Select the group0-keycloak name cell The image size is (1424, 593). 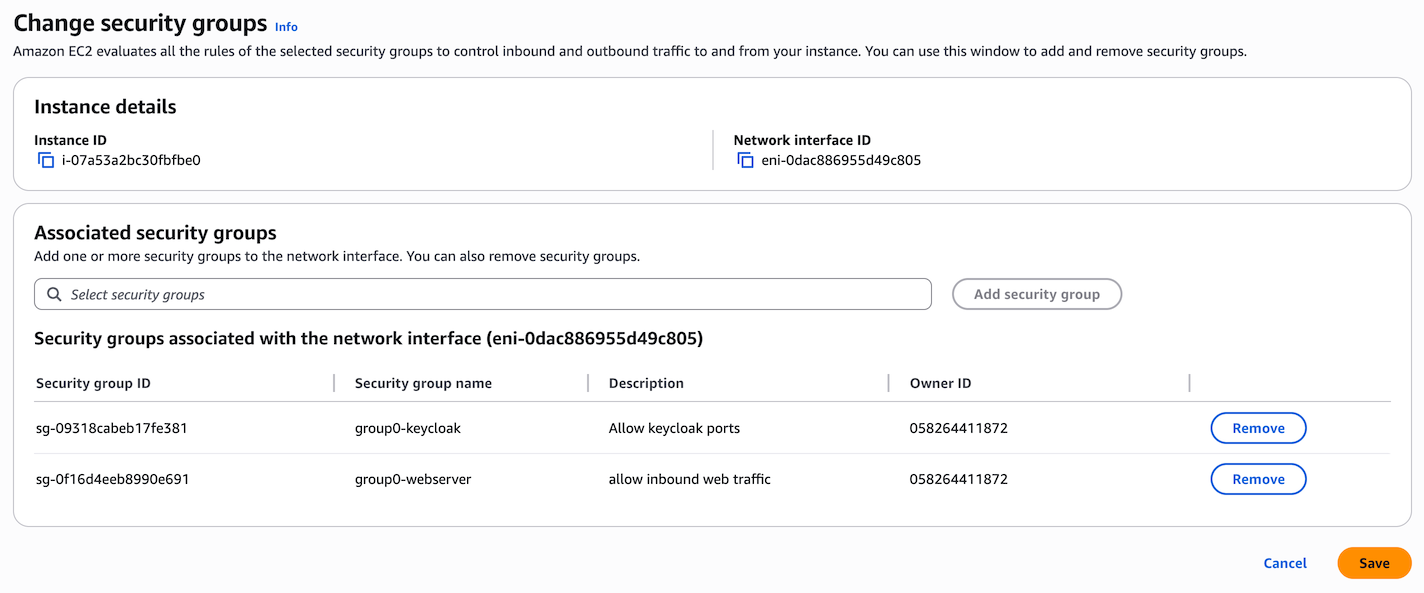tap(408, 428)
